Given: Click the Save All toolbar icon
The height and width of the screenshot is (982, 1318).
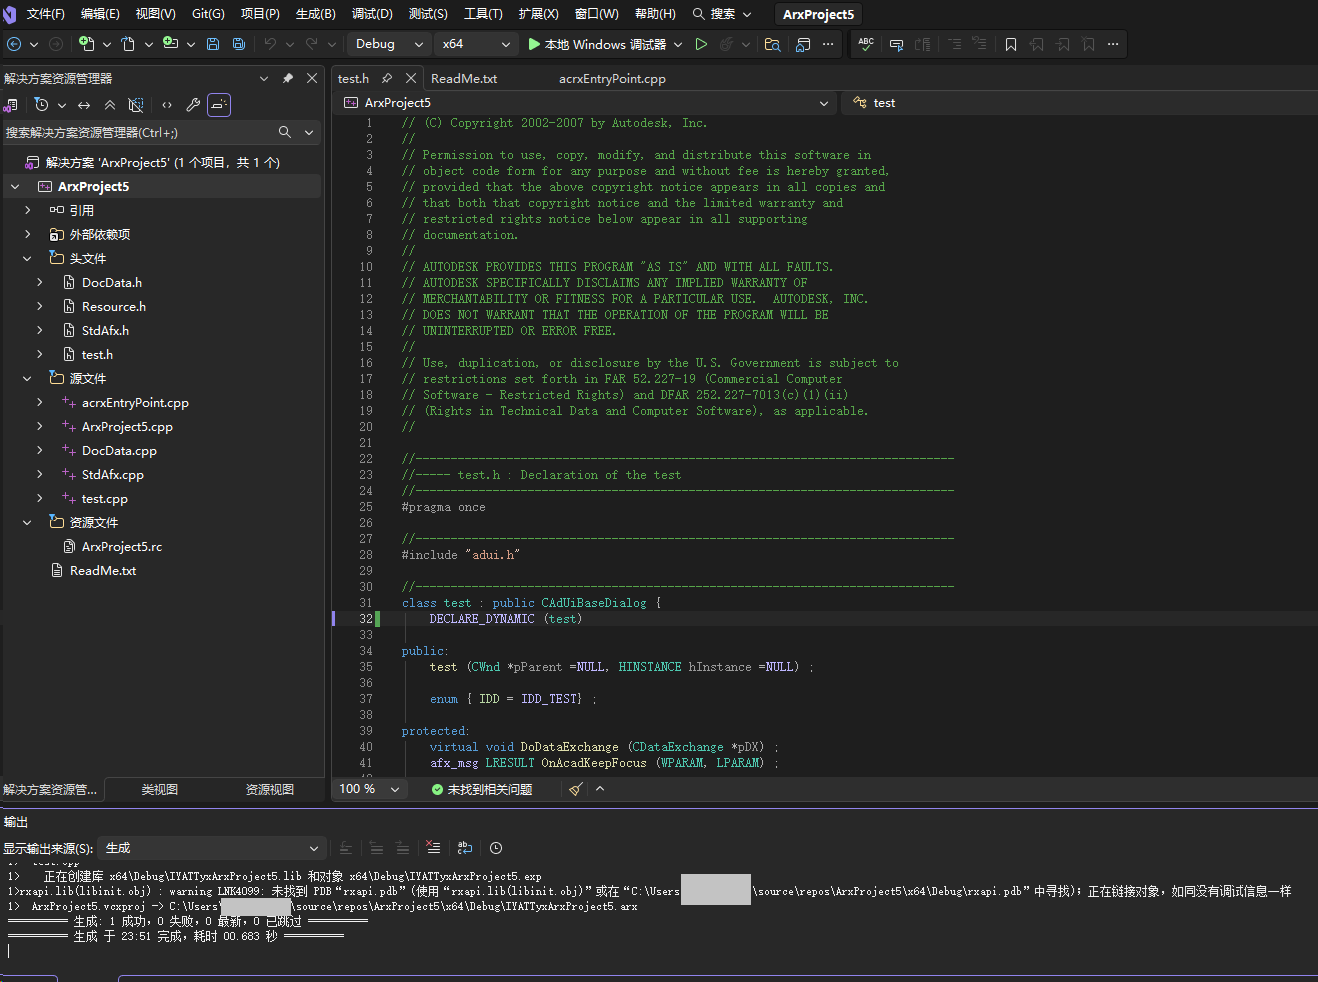Looking at the screenshot, I should tap(239, 44).
